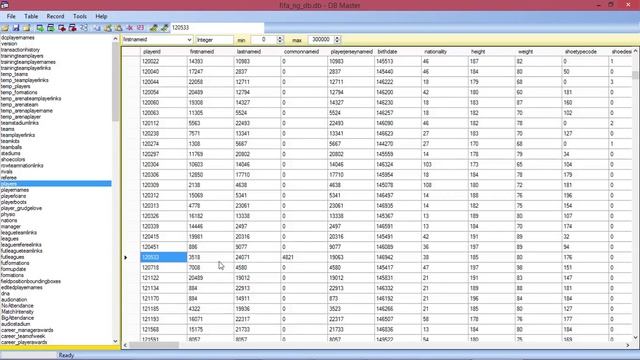
Task: Click the second clipboard paste icon
Action: pos(118,28)
